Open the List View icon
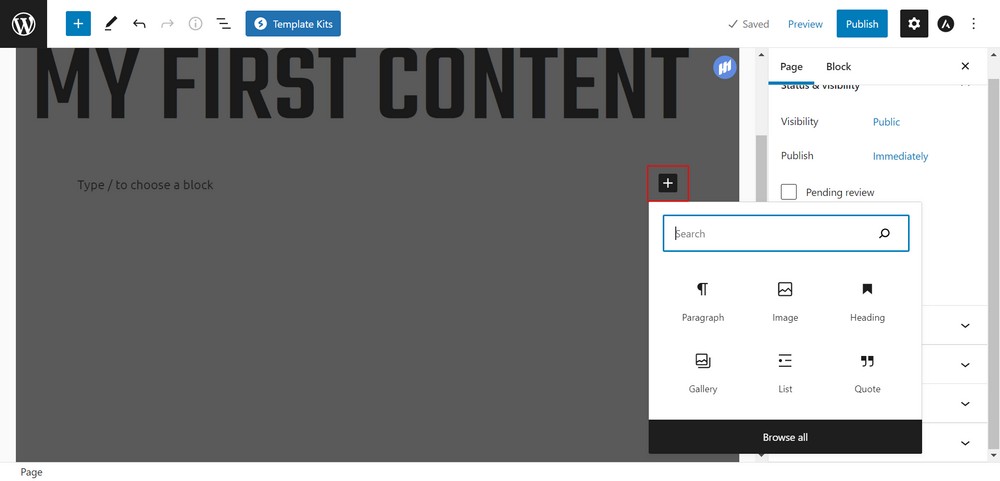Screen dimensions: 1000x481 coord(223,24)
